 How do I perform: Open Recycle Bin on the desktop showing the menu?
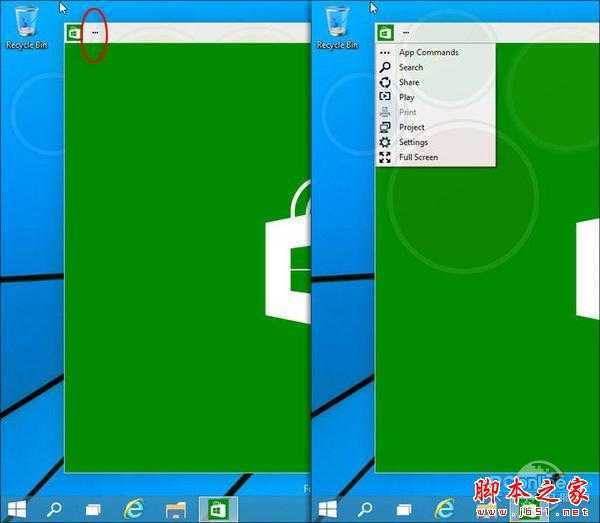tap(338, 27)
